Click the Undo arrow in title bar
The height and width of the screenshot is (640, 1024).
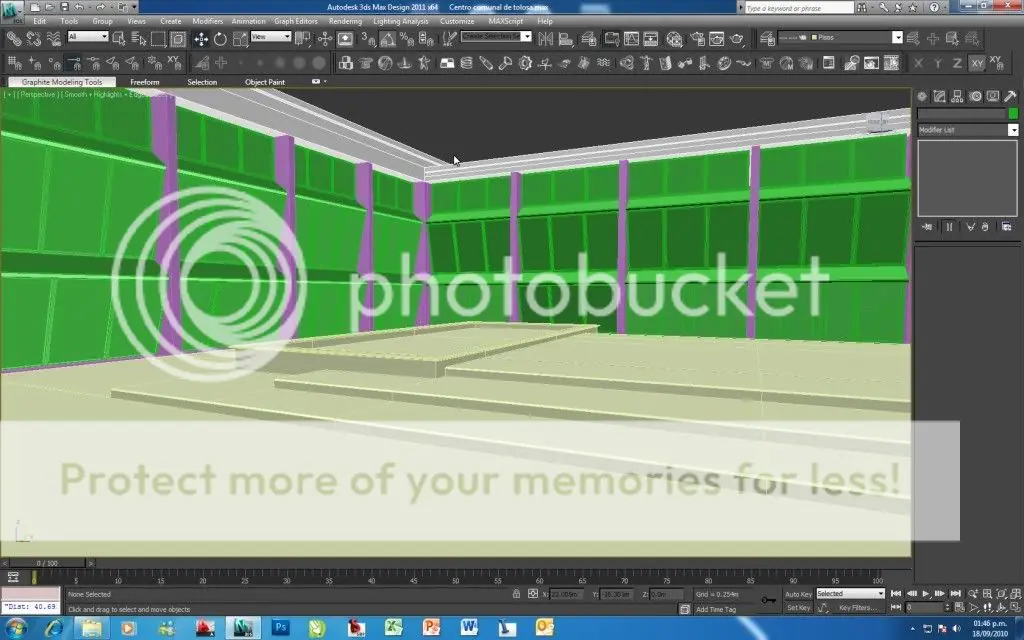point(80,7)
